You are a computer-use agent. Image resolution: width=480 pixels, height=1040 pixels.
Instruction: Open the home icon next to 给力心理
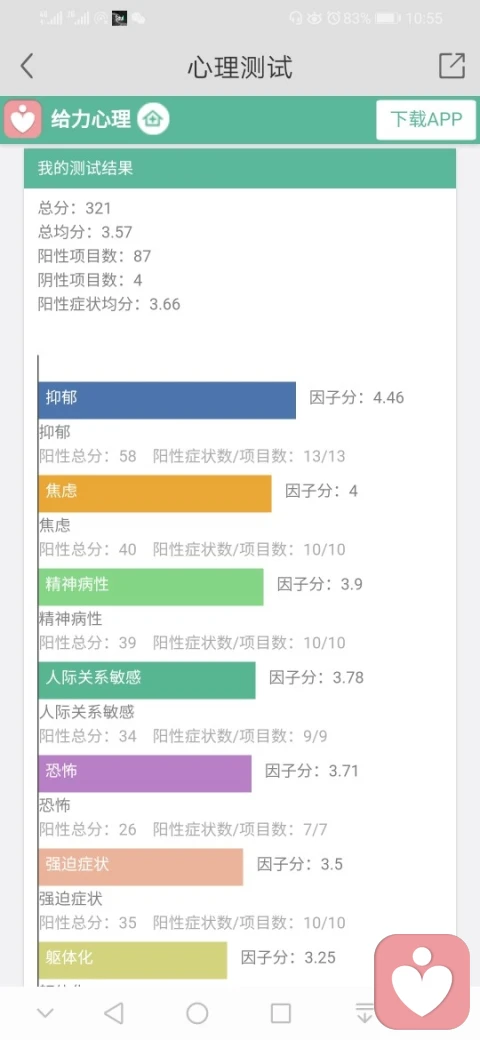point(154,119)
